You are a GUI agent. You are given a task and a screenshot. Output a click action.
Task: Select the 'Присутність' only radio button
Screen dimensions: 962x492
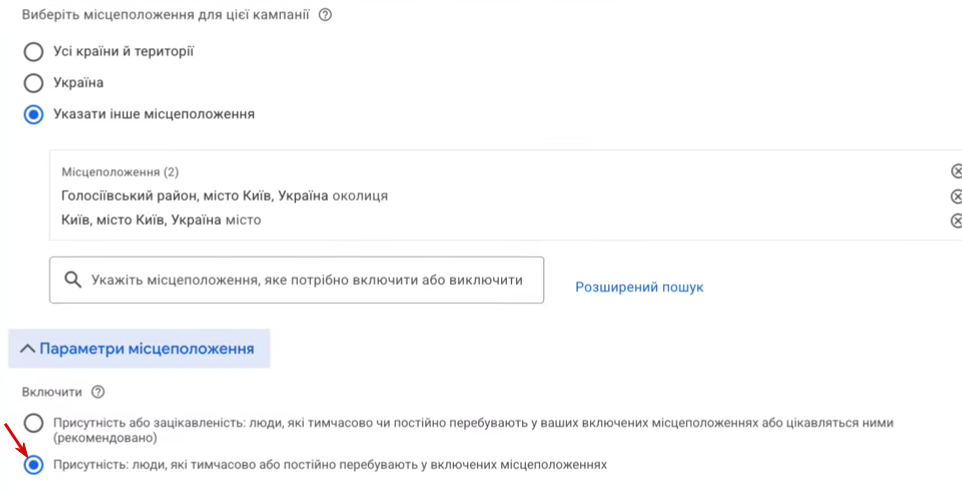coord(34,465)
